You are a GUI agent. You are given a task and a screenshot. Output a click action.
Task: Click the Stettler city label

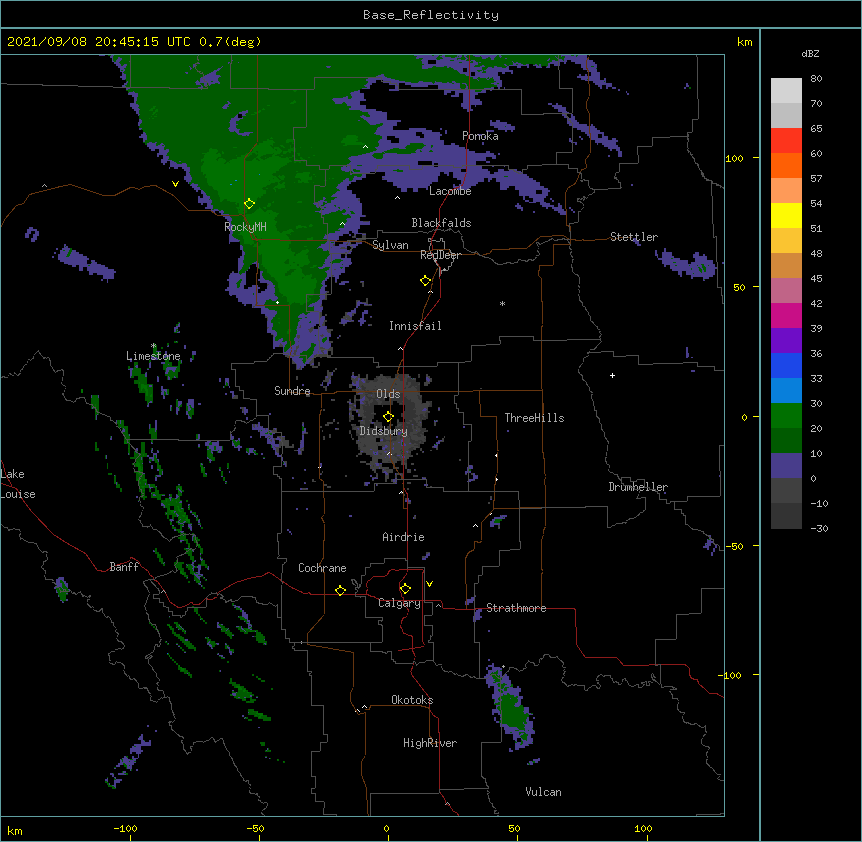634,237
